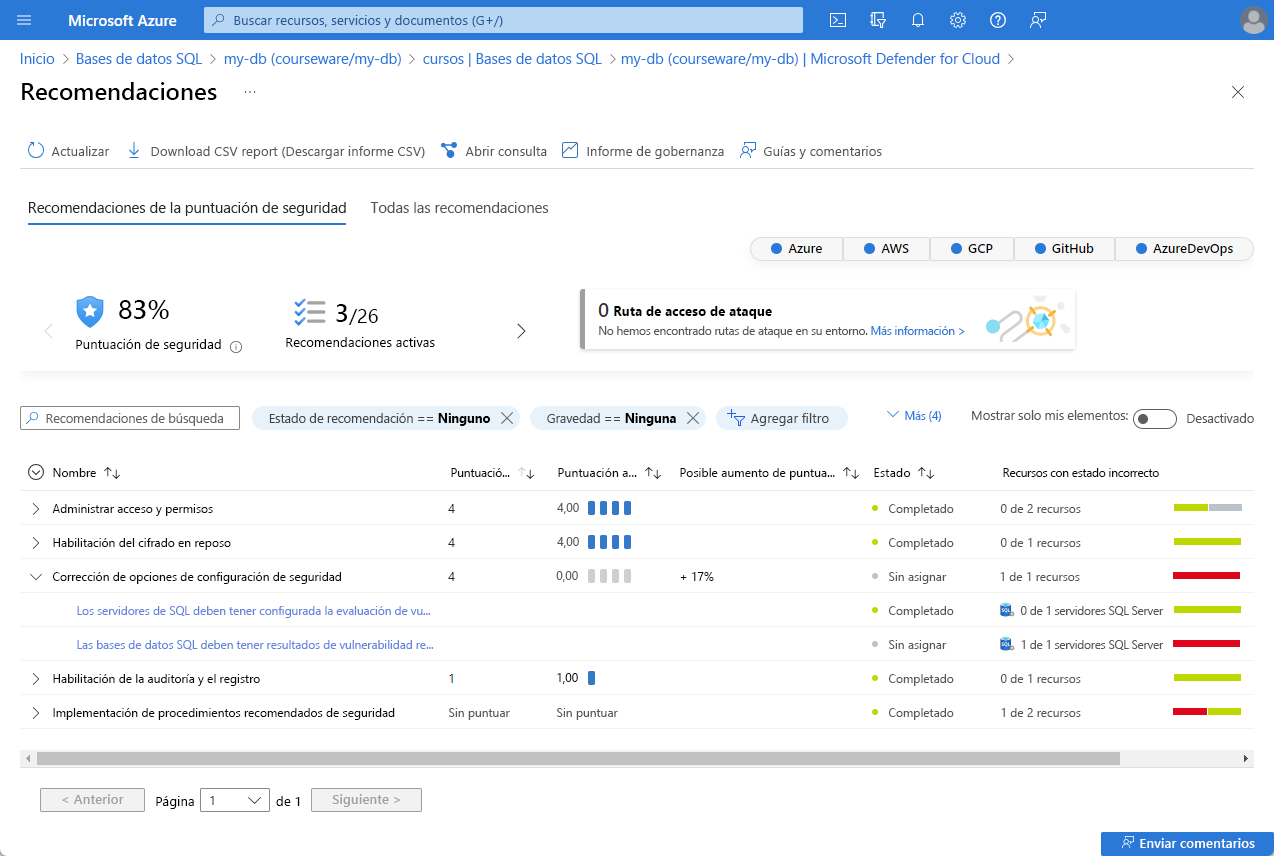Focus Recomendaciones de búsqueda field
Viewport: 1274px width, 856px height.
(x=130, y=418)
